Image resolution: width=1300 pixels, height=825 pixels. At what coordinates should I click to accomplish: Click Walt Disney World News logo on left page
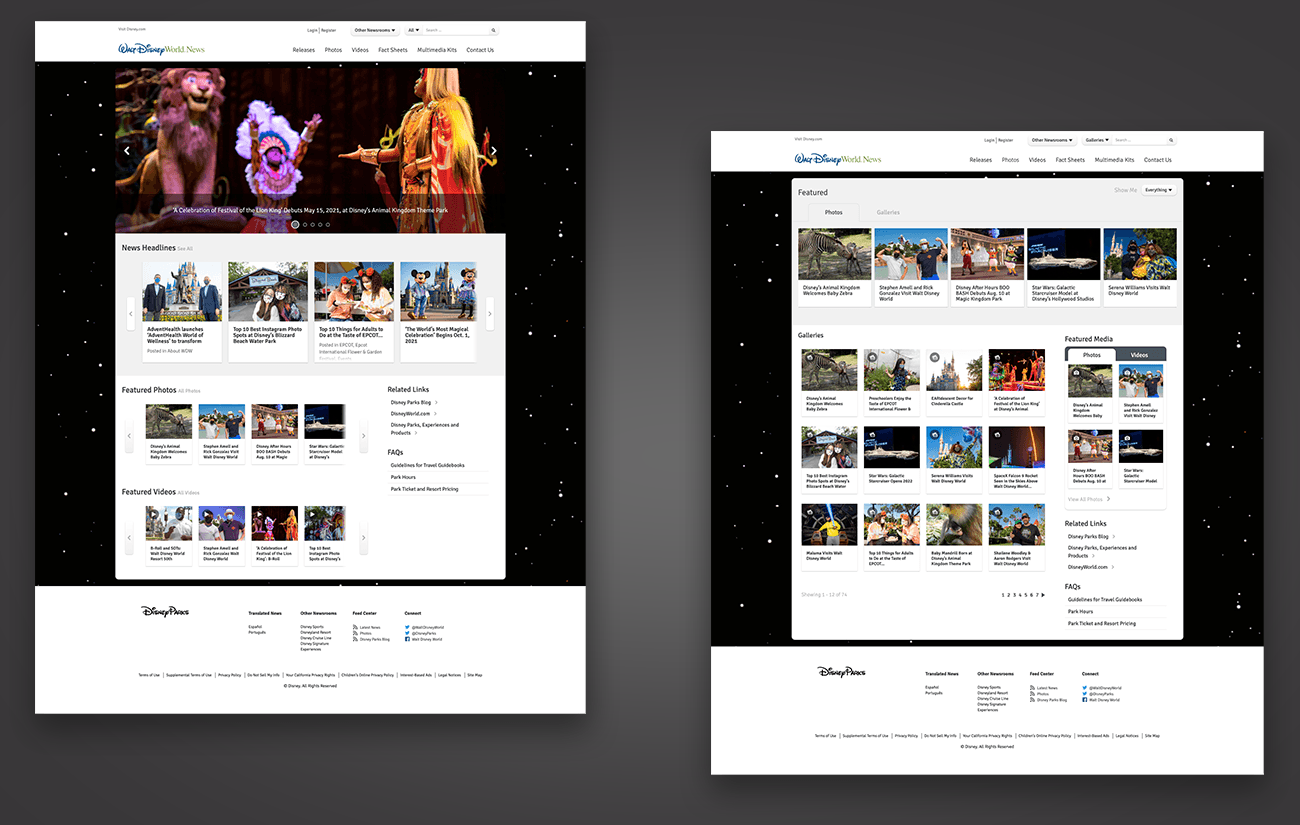pyautogui.click(x=161, y=49)
